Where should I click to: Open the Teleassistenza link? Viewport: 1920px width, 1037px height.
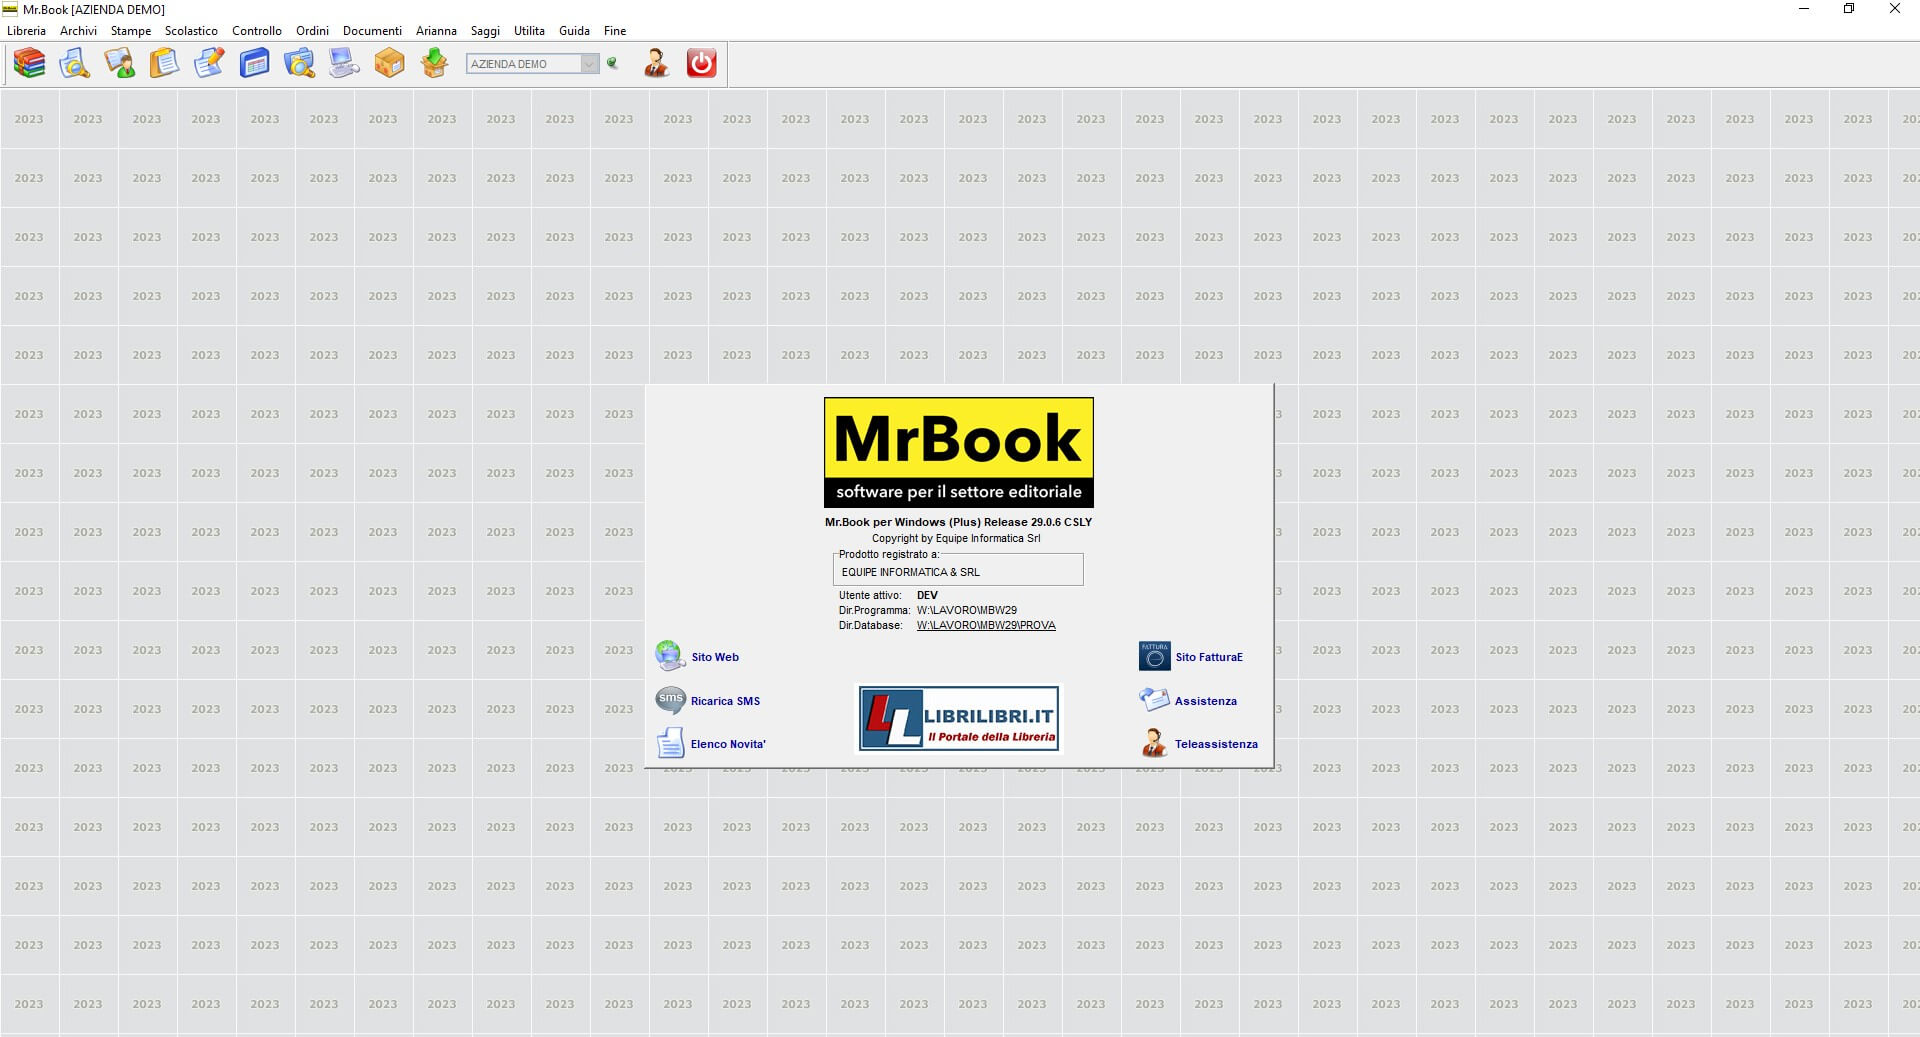(1216, 744)
